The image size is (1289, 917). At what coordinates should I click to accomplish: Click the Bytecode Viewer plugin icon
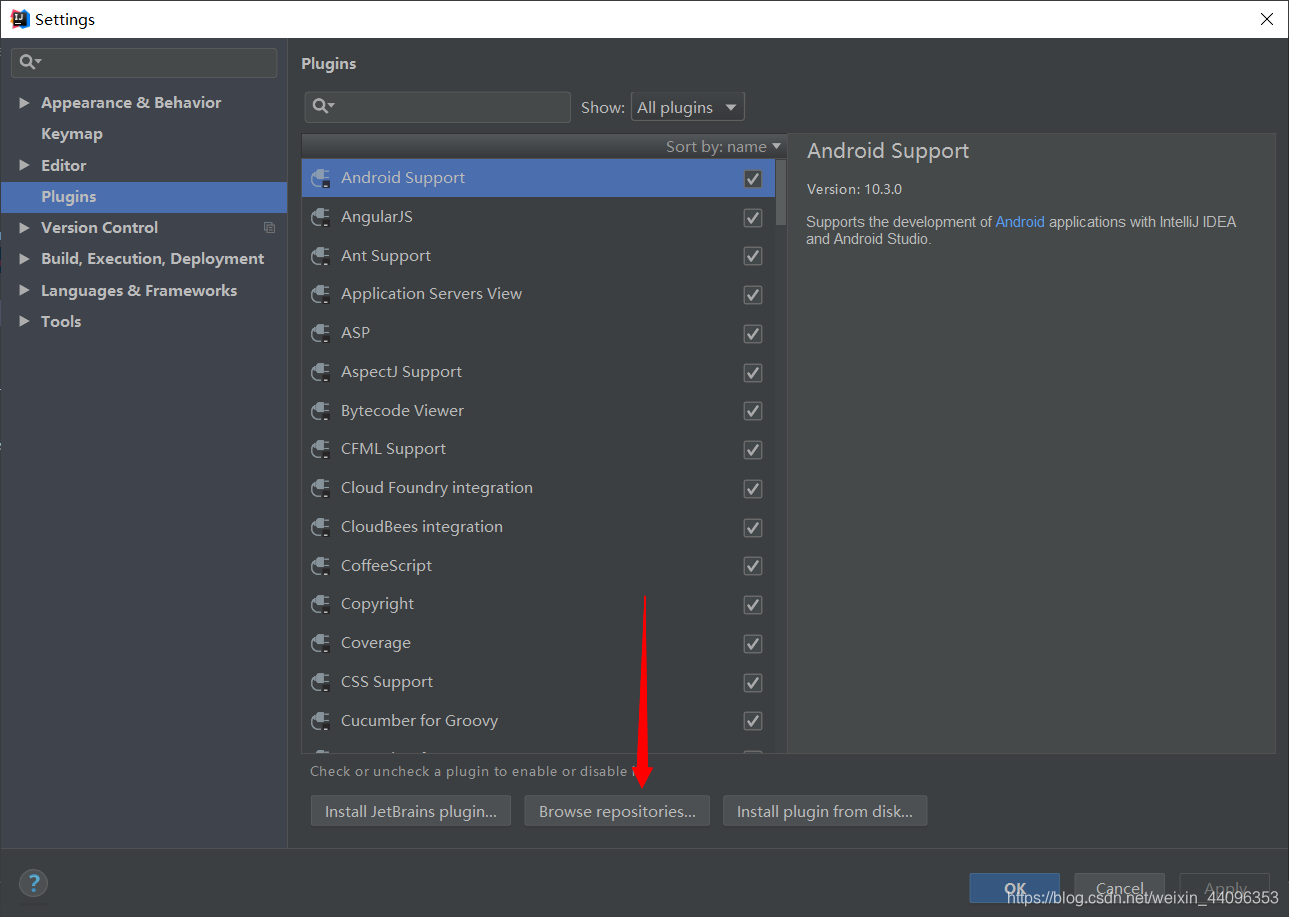coord(321,411)
